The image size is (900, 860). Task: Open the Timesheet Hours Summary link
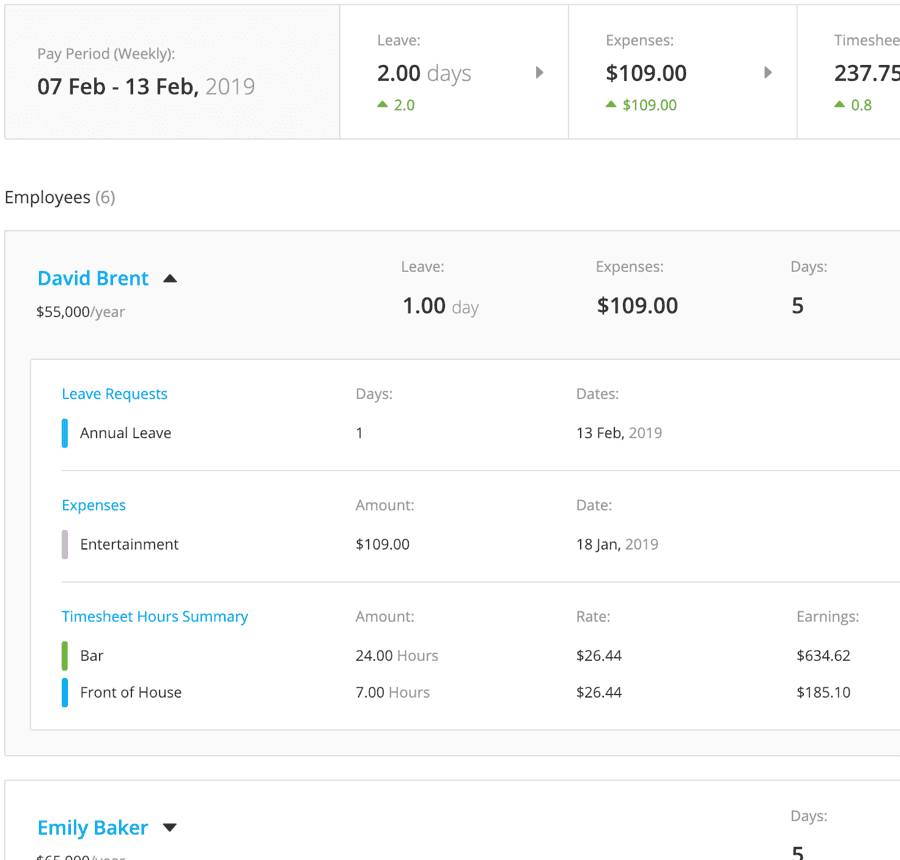pos(155,617)
